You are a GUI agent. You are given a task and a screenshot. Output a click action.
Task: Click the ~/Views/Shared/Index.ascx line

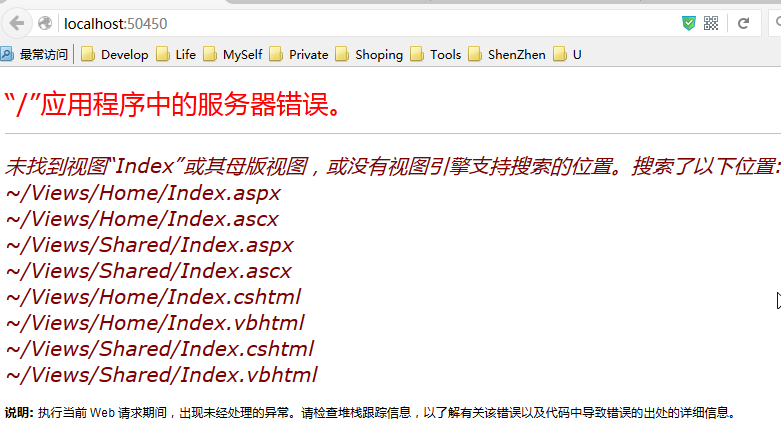click(148, 271)
